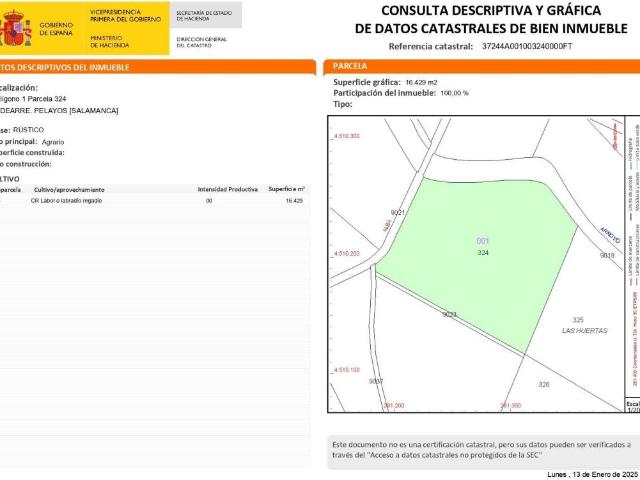Screen dimensions: 640x480
Task: Click the catastral certification disclaimer note
Action: pos(482,449)
